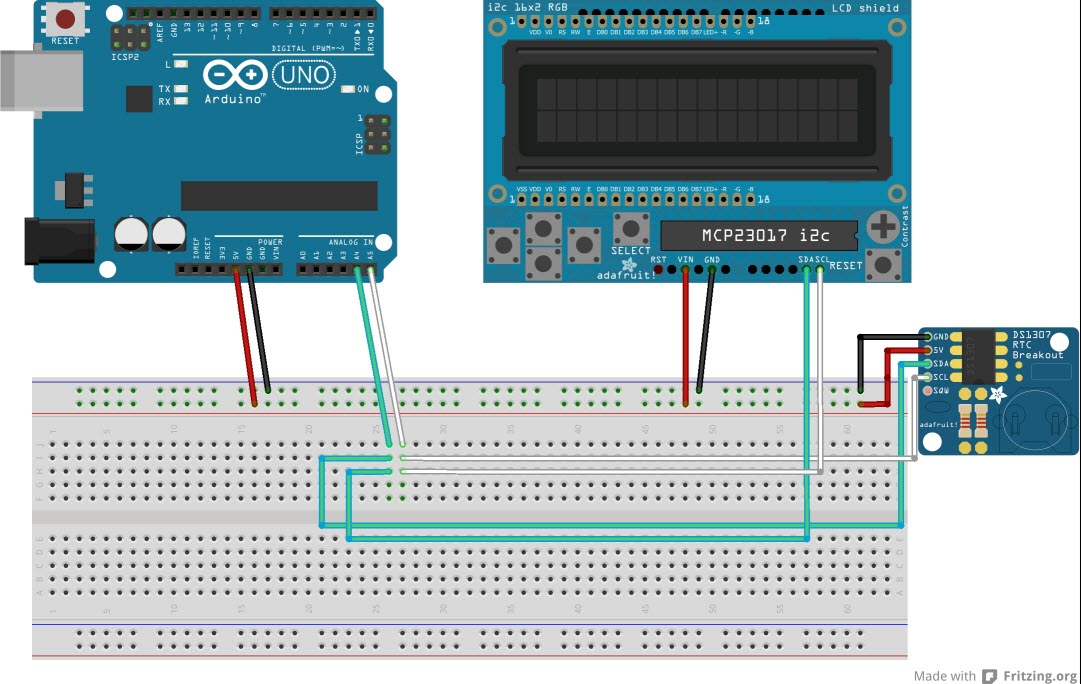Click the DS1307 chip on the RTC breakout
The height and width of the screenshot is (684, 1081).
980,357
